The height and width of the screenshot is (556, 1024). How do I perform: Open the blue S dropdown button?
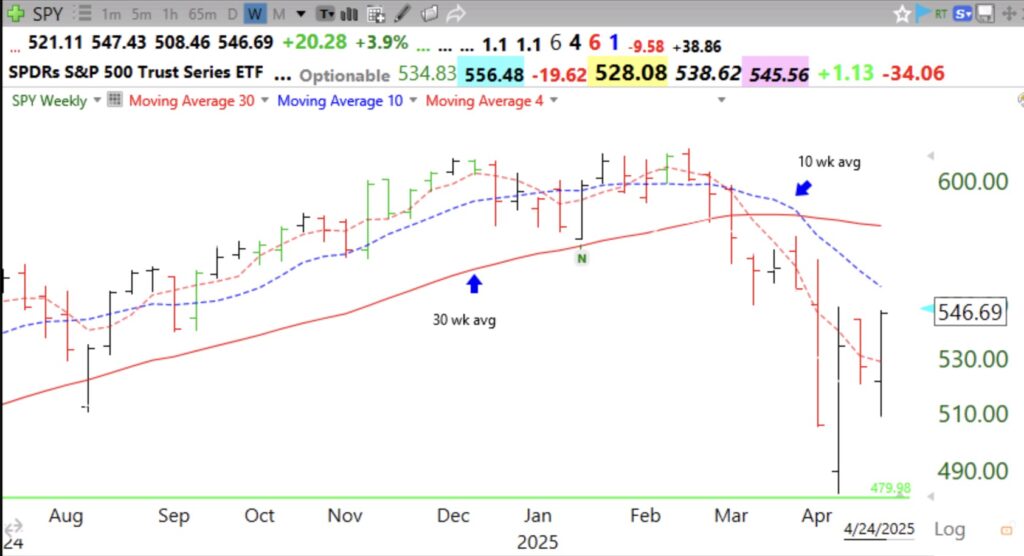point(963,14)
